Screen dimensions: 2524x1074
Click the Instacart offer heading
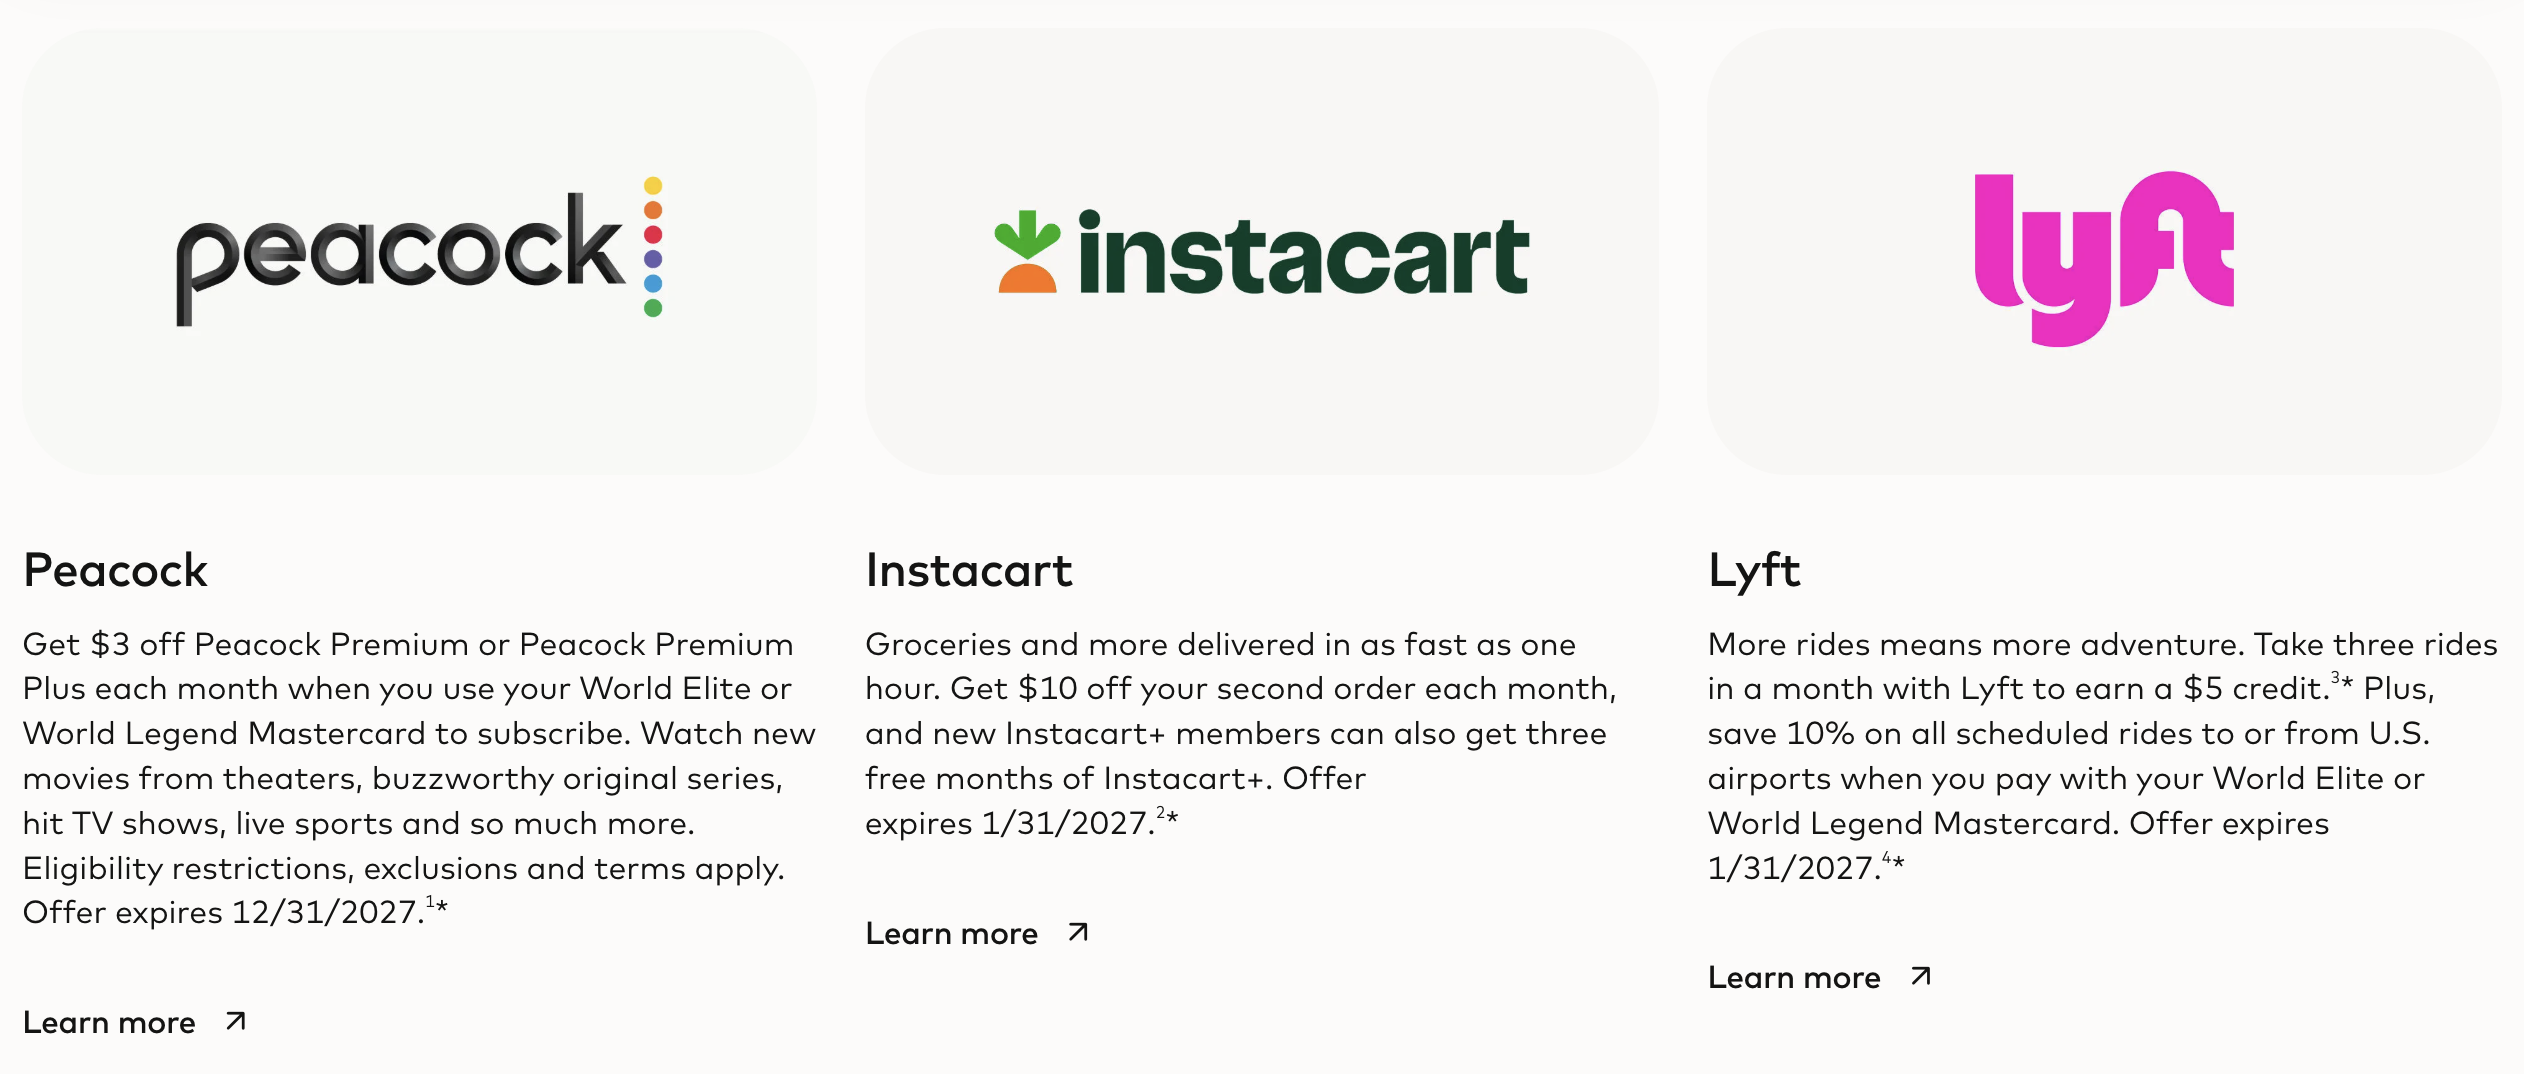point(969,570)
